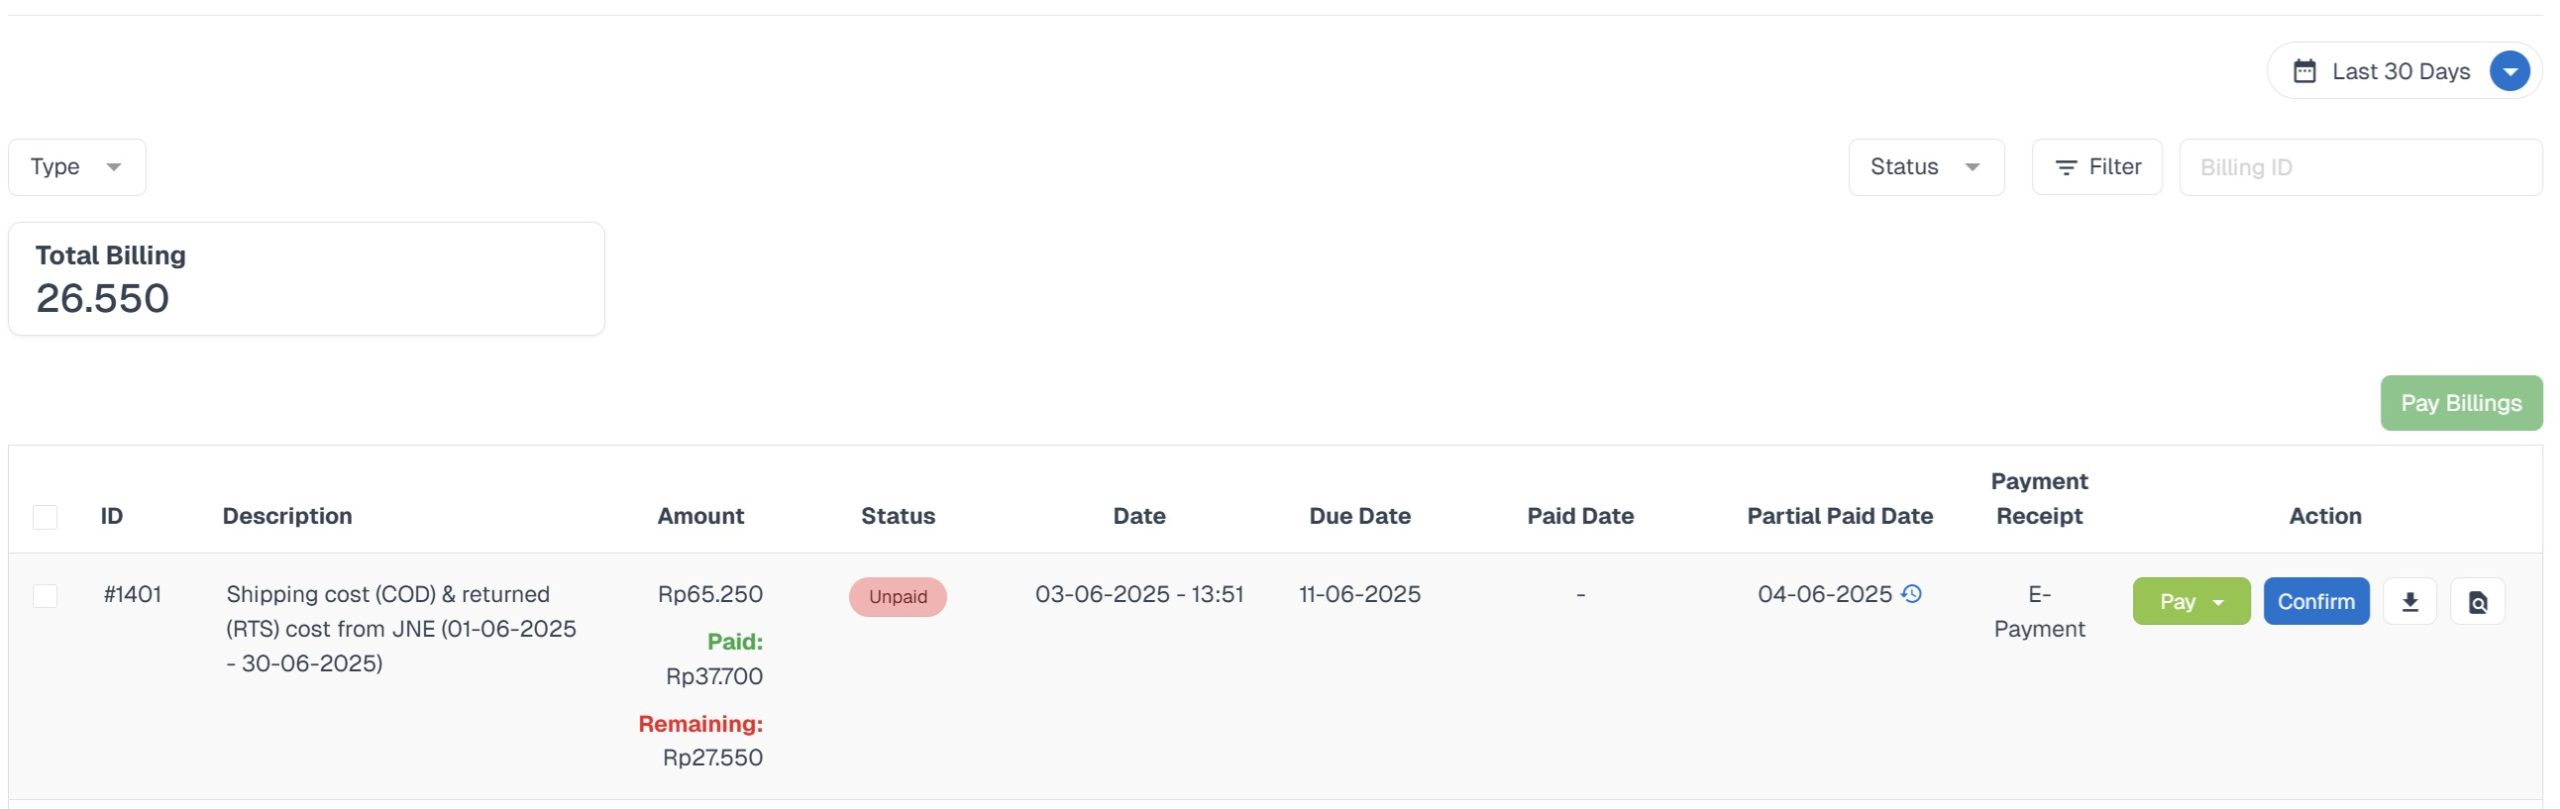2560x809 pixels.
Task: Click the small arrow on the Pay button
Action: (x=2218, y=602)
